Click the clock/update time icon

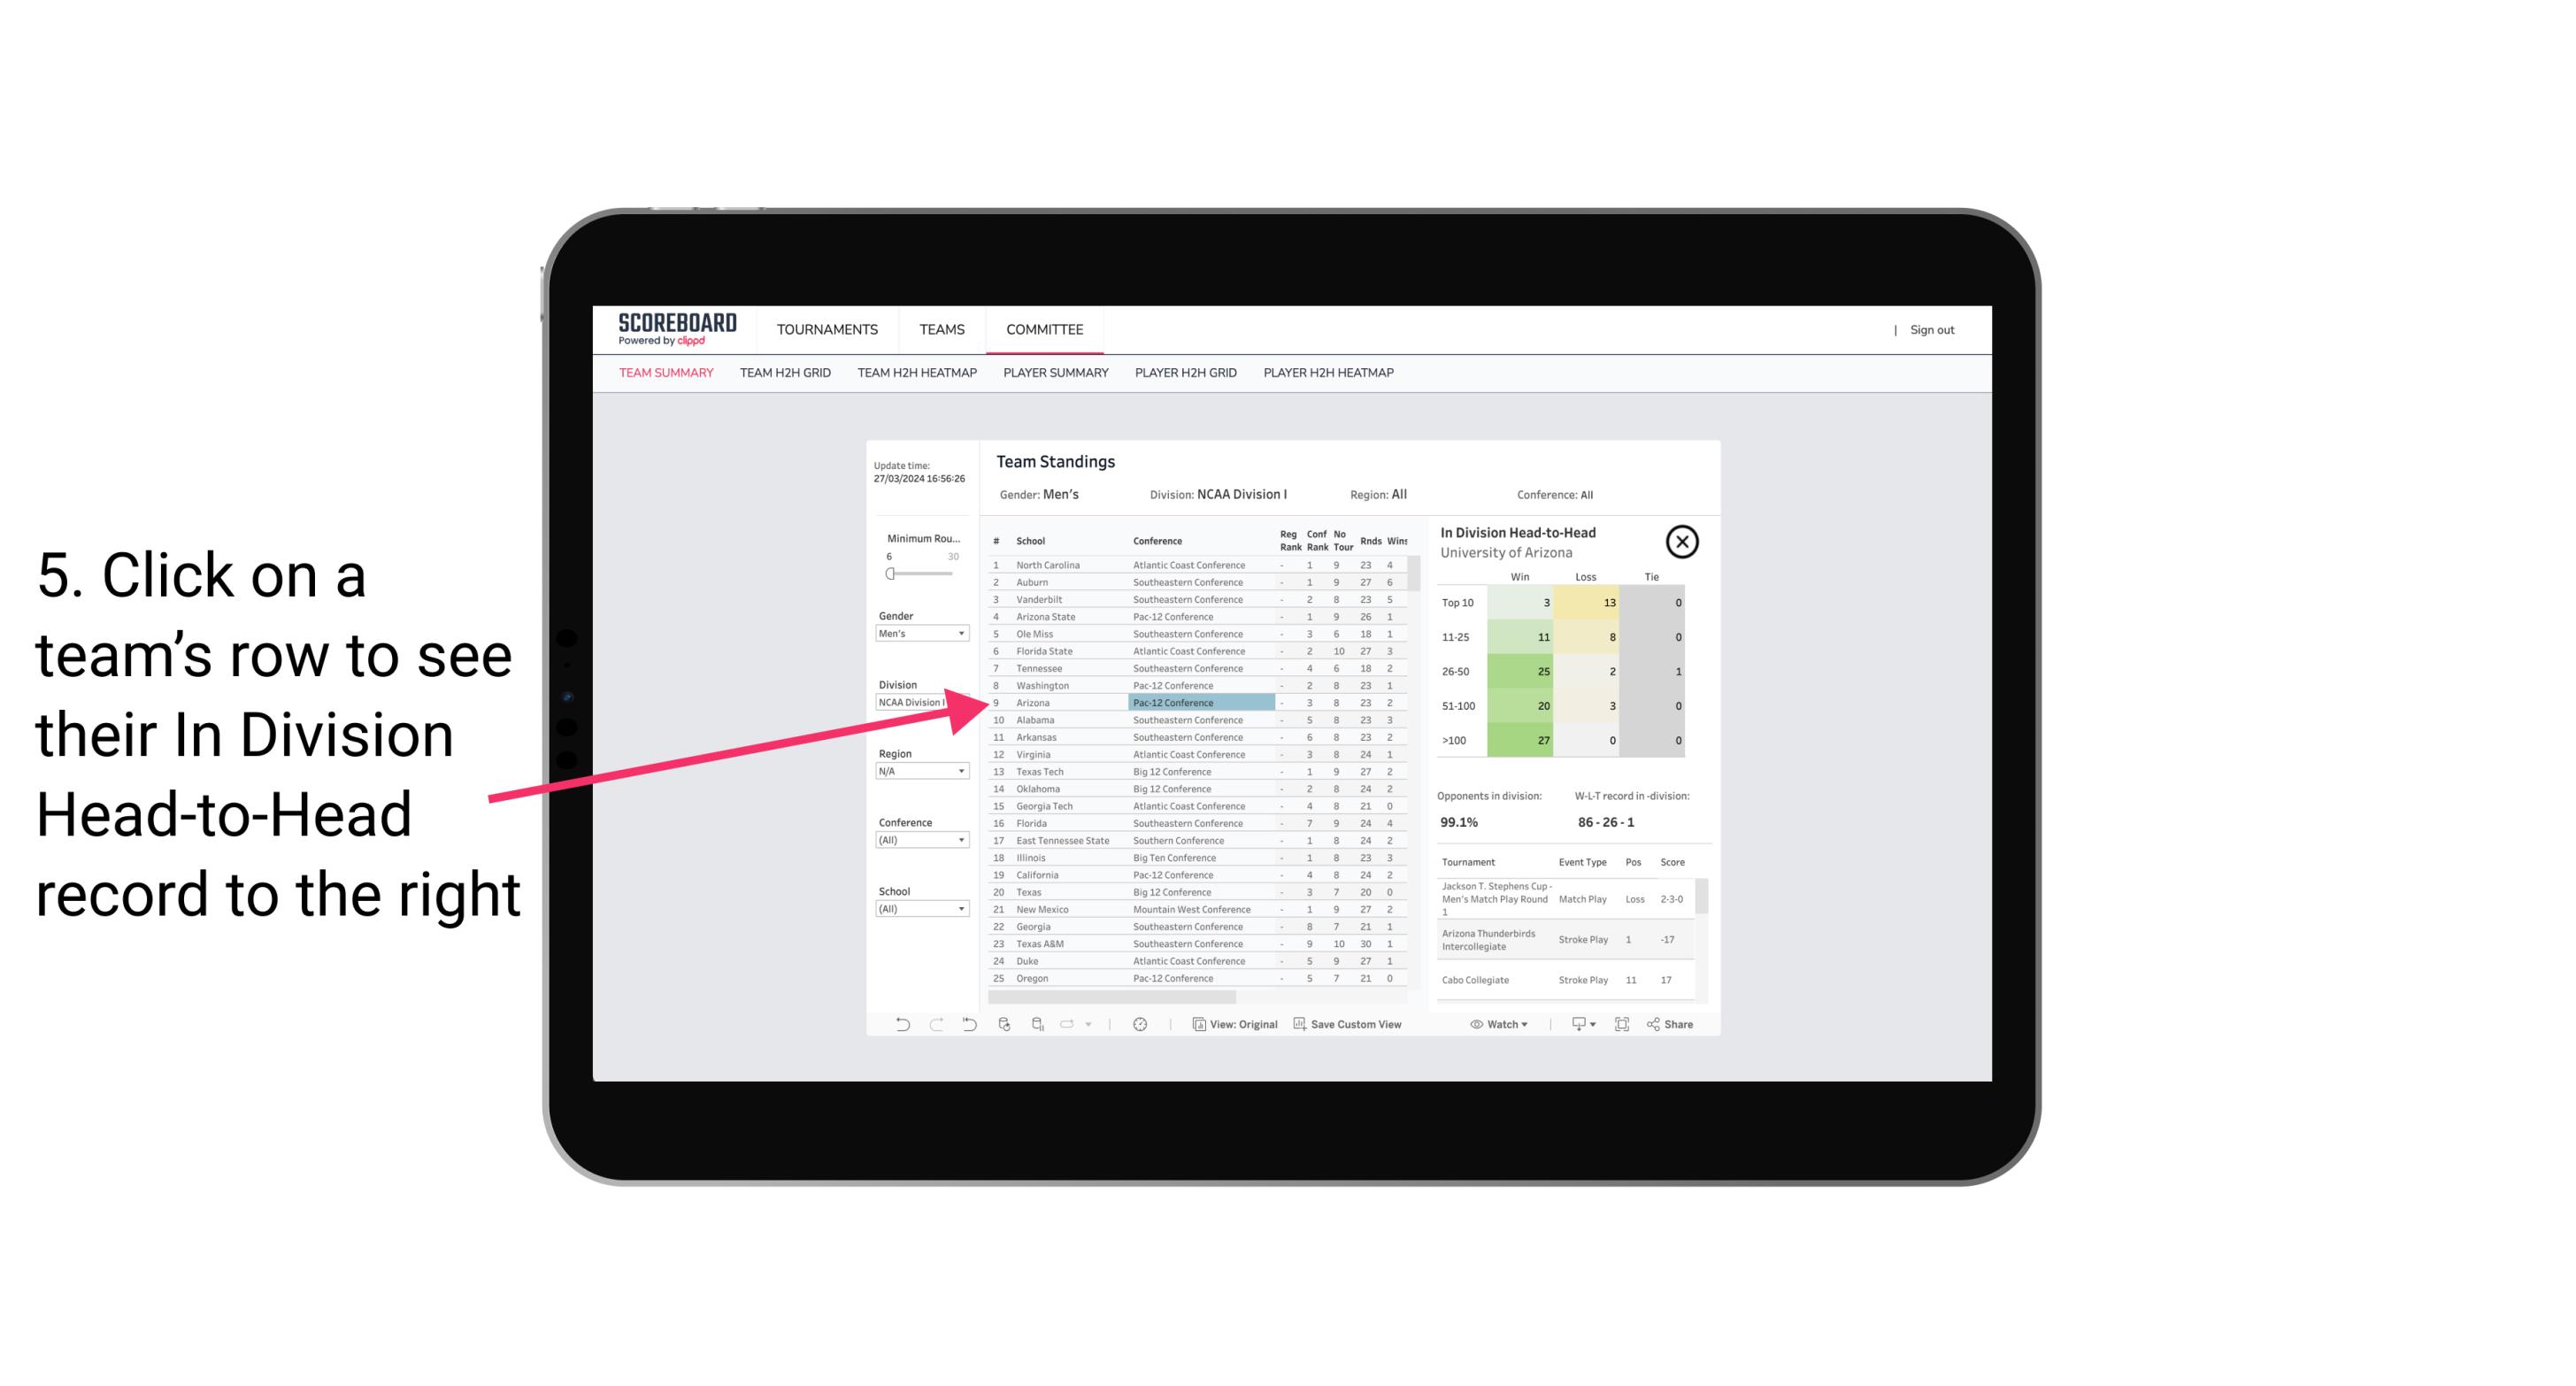tap(1143, 1024)
